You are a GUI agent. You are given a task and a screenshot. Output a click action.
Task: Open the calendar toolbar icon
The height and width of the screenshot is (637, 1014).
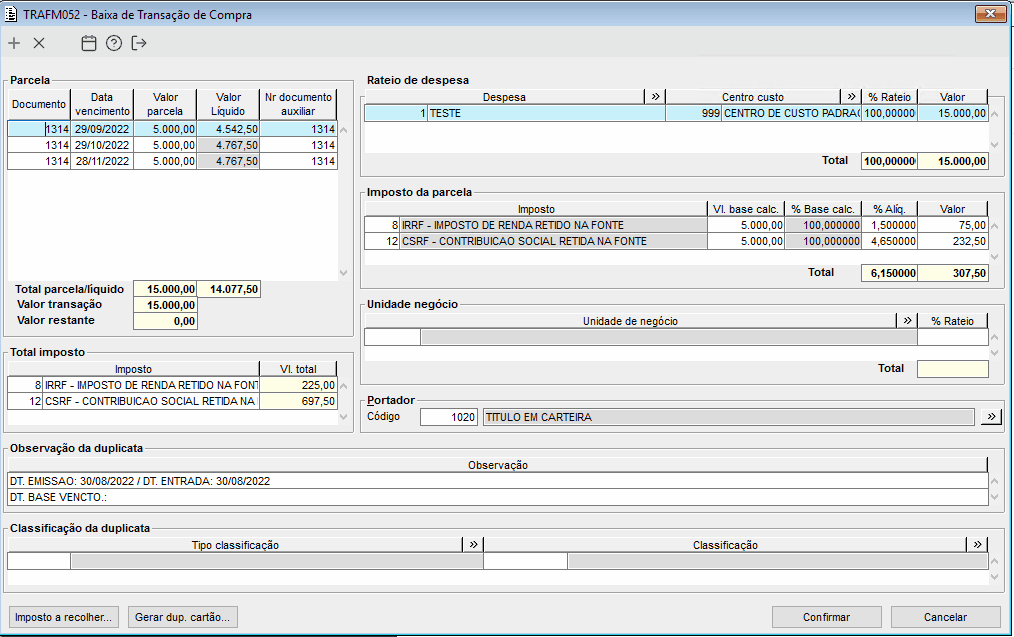coord(89,43)
